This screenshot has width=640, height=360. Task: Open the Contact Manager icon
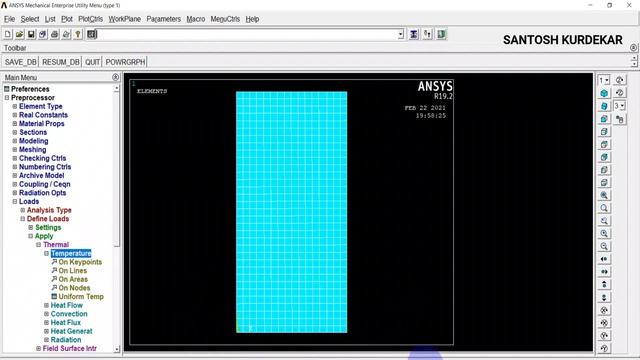(441, 35)
